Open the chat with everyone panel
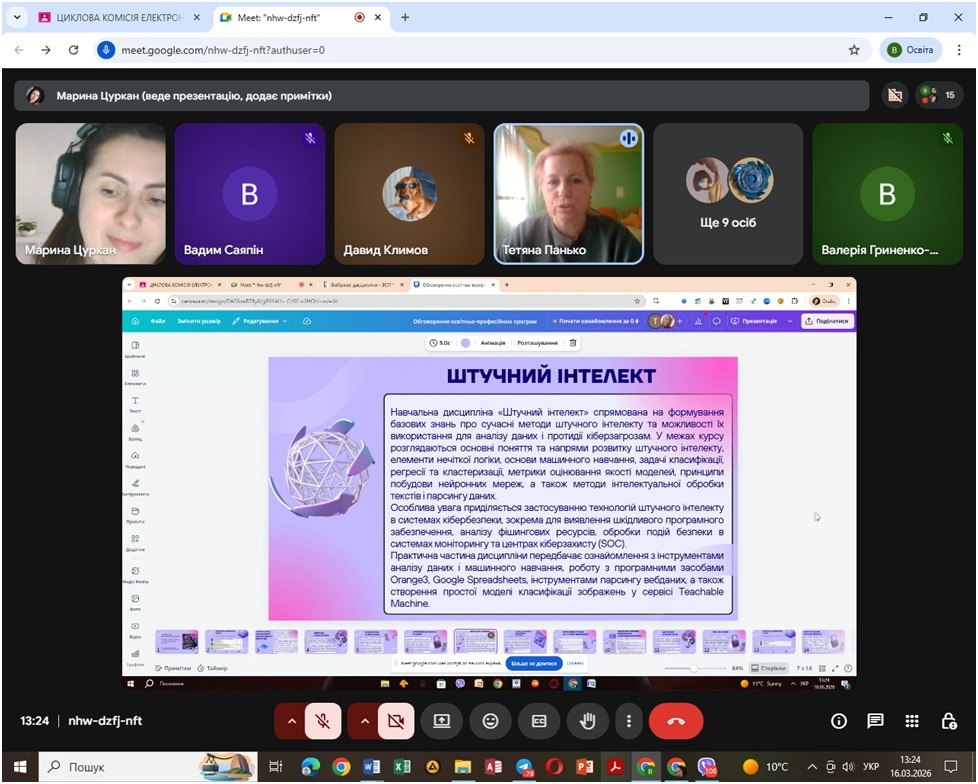 [x=875, y=720]
